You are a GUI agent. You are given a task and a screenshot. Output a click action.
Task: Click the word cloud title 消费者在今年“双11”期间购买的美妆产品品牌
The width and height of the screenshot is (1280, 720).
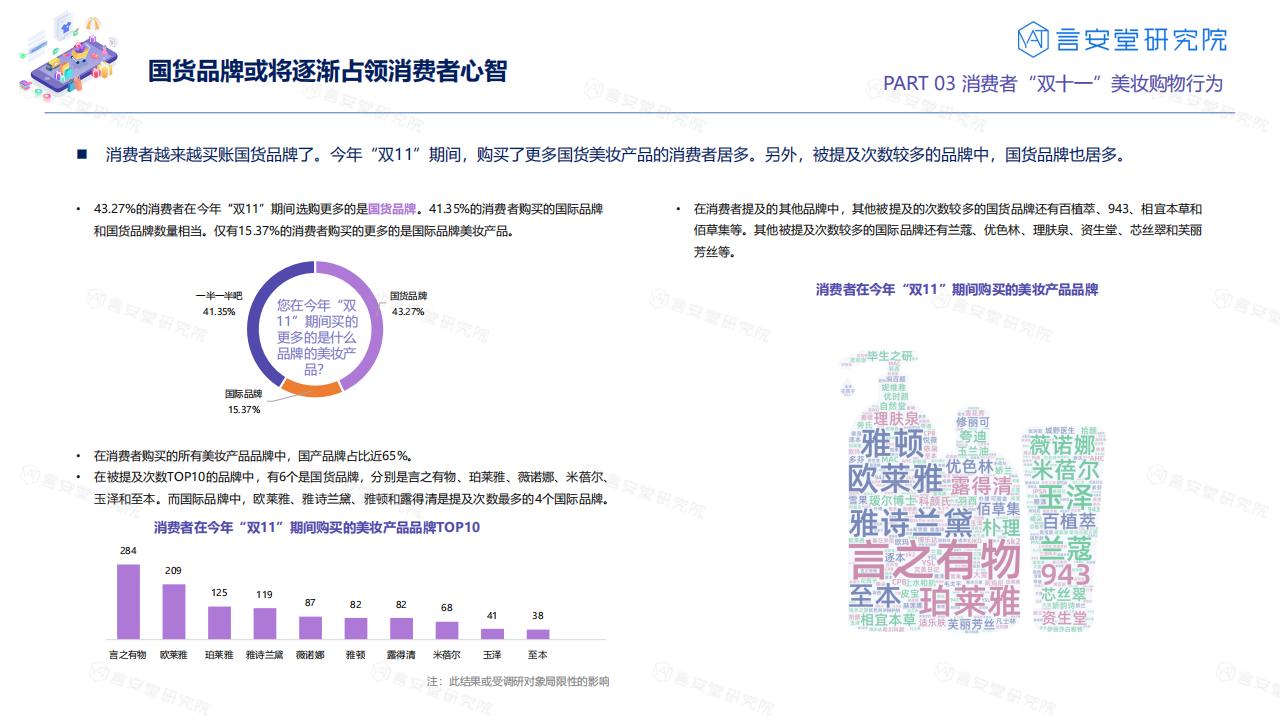pos(956,289)
